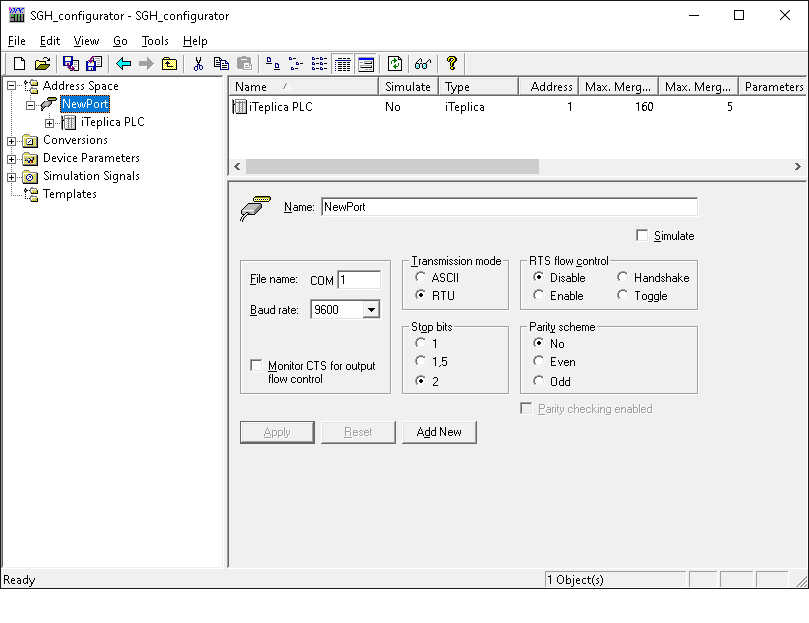Click the horizontal scrollbar right arrow
809x623 pixels.
tap(798, 166)
